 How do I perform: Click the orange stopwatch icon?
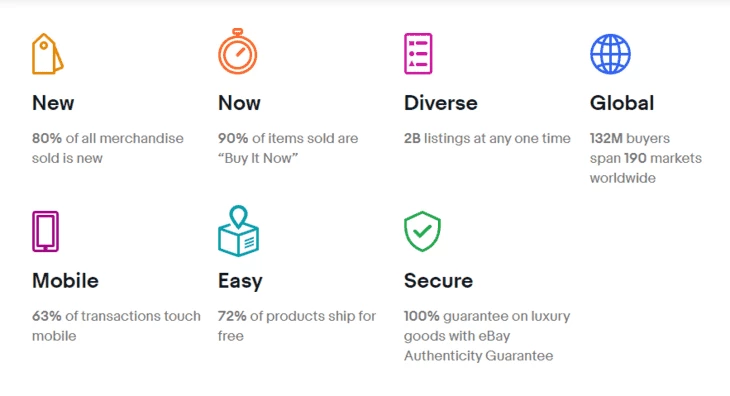pyautogui.click(x=237, y=51)
